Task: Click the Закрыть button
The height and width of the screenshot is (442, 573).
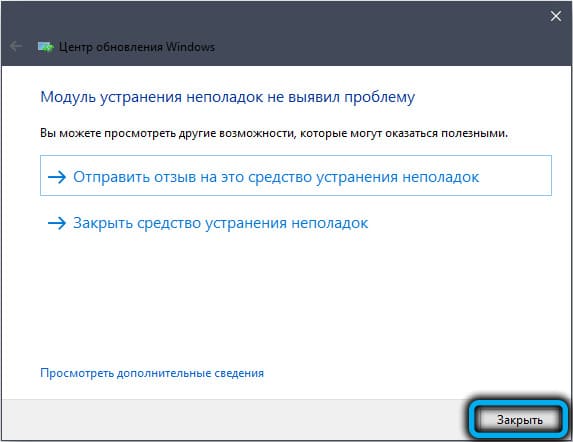Action: point(520,420)
